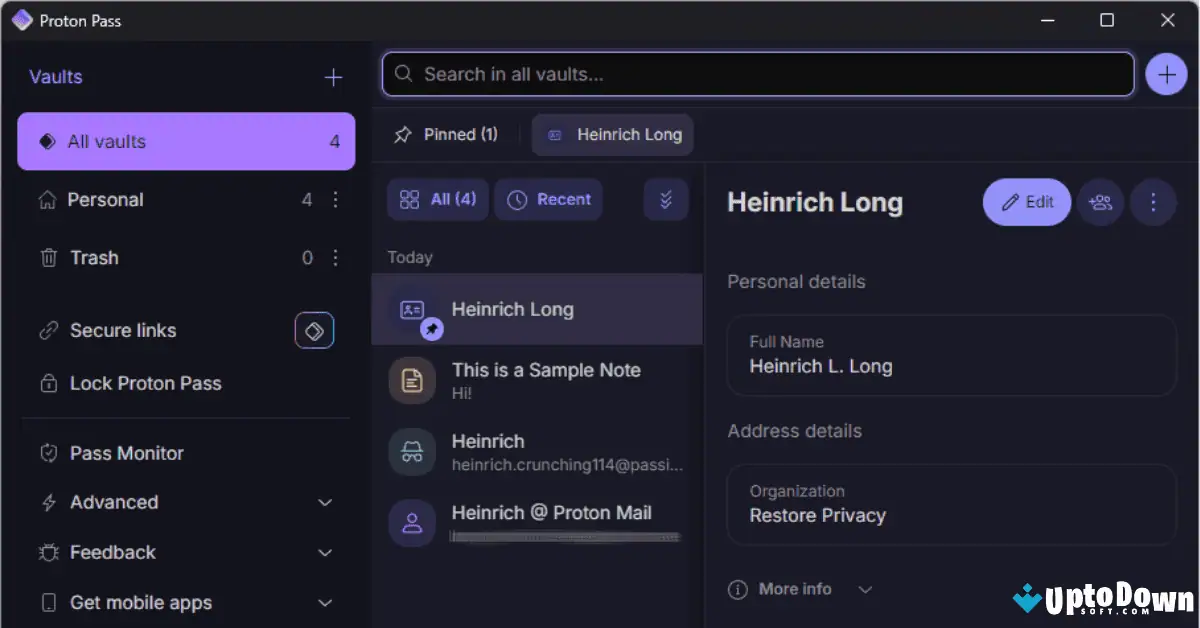
Task: Click the info icon next to More info
Action: (737, 589)
